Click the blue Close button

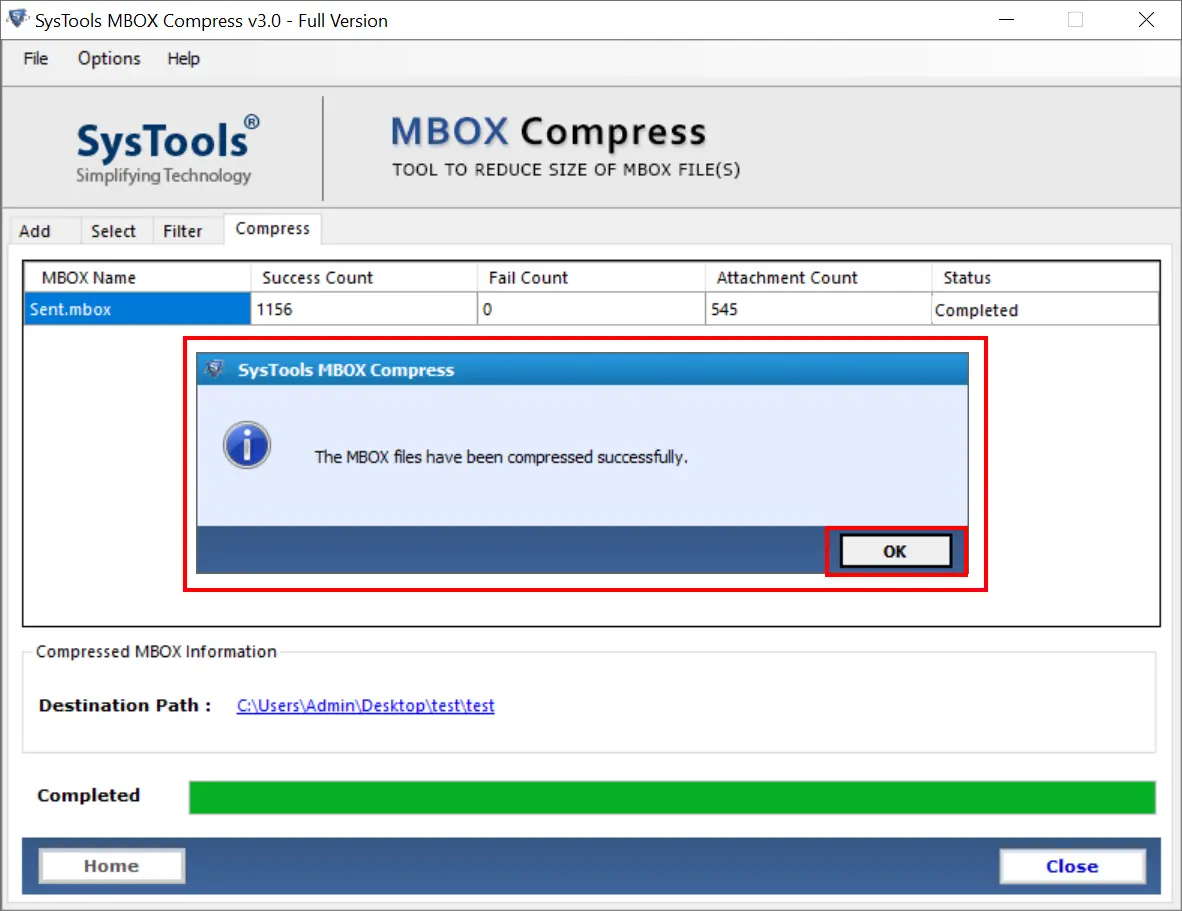coord(1072,867)
